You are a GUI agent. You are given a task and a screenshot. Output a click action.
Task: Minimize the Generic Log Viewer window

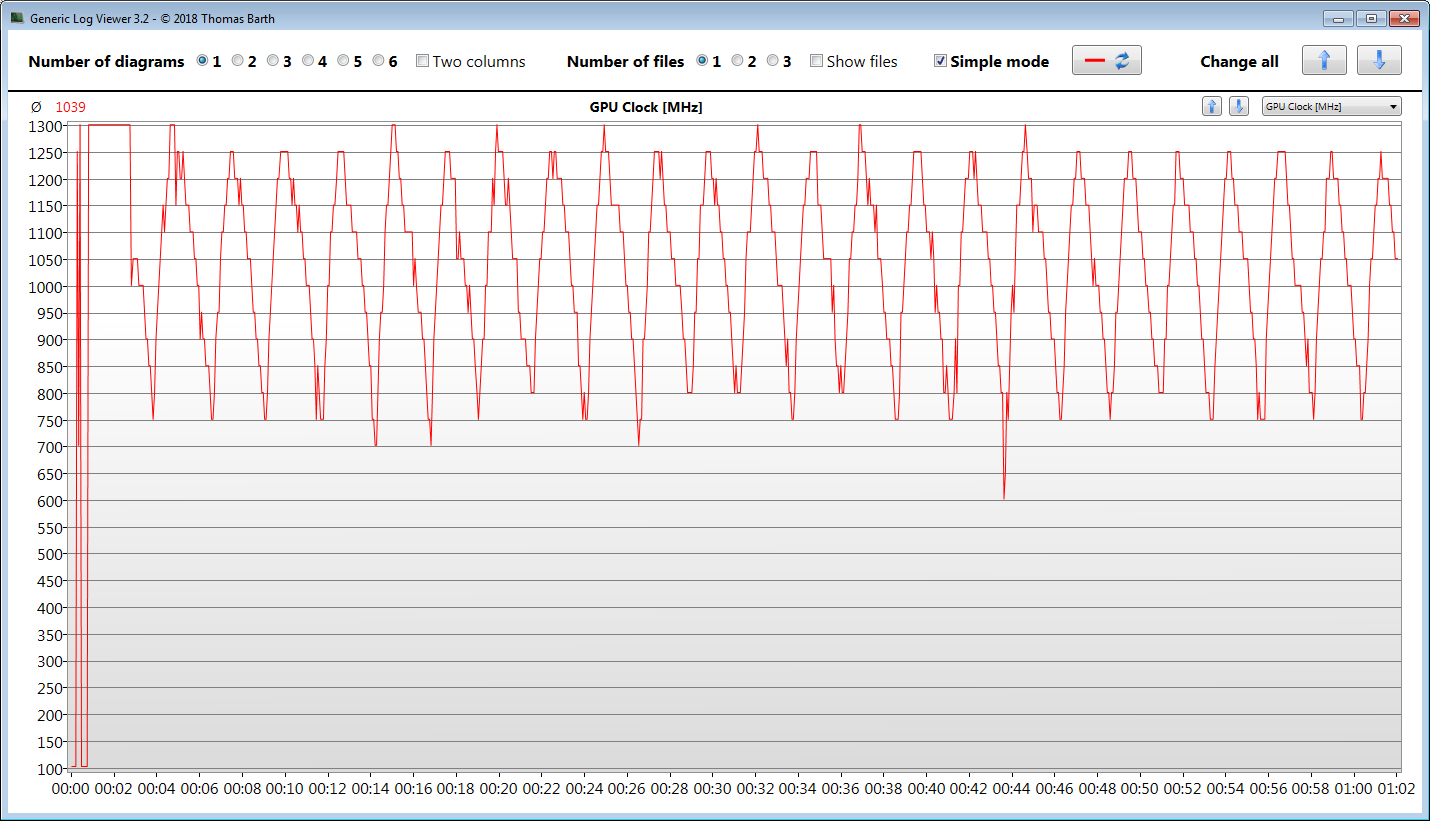point(1338,18)
